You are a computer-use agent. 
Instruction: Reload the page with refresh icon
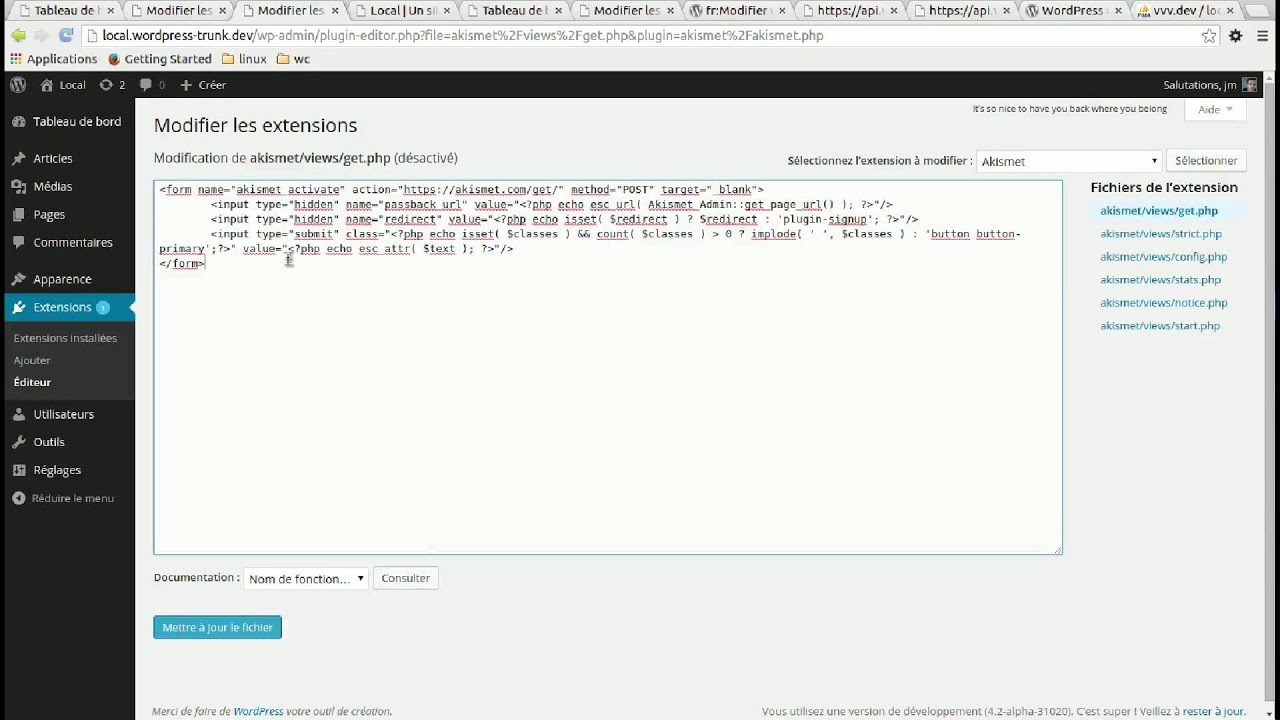[x=66, y=35]
